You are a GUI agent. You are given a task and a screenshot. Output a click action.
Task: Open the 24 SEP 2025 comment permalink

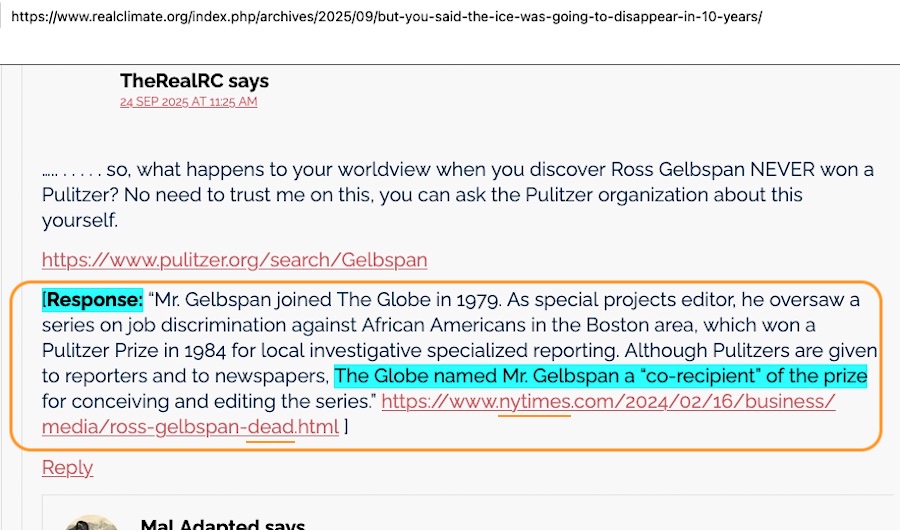click(x=188, y=102)
